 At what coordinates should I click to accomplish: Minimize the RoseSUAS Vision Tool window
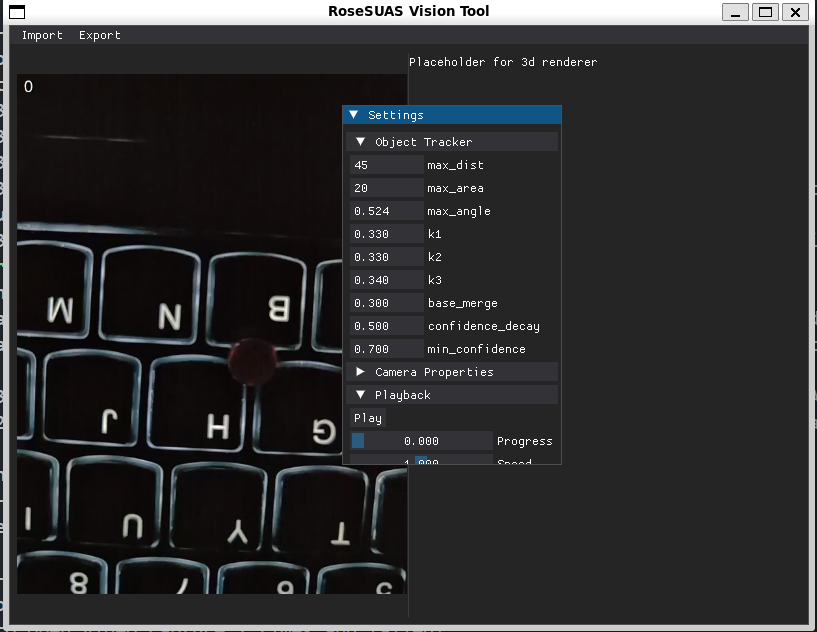click(x=735, y=11)
